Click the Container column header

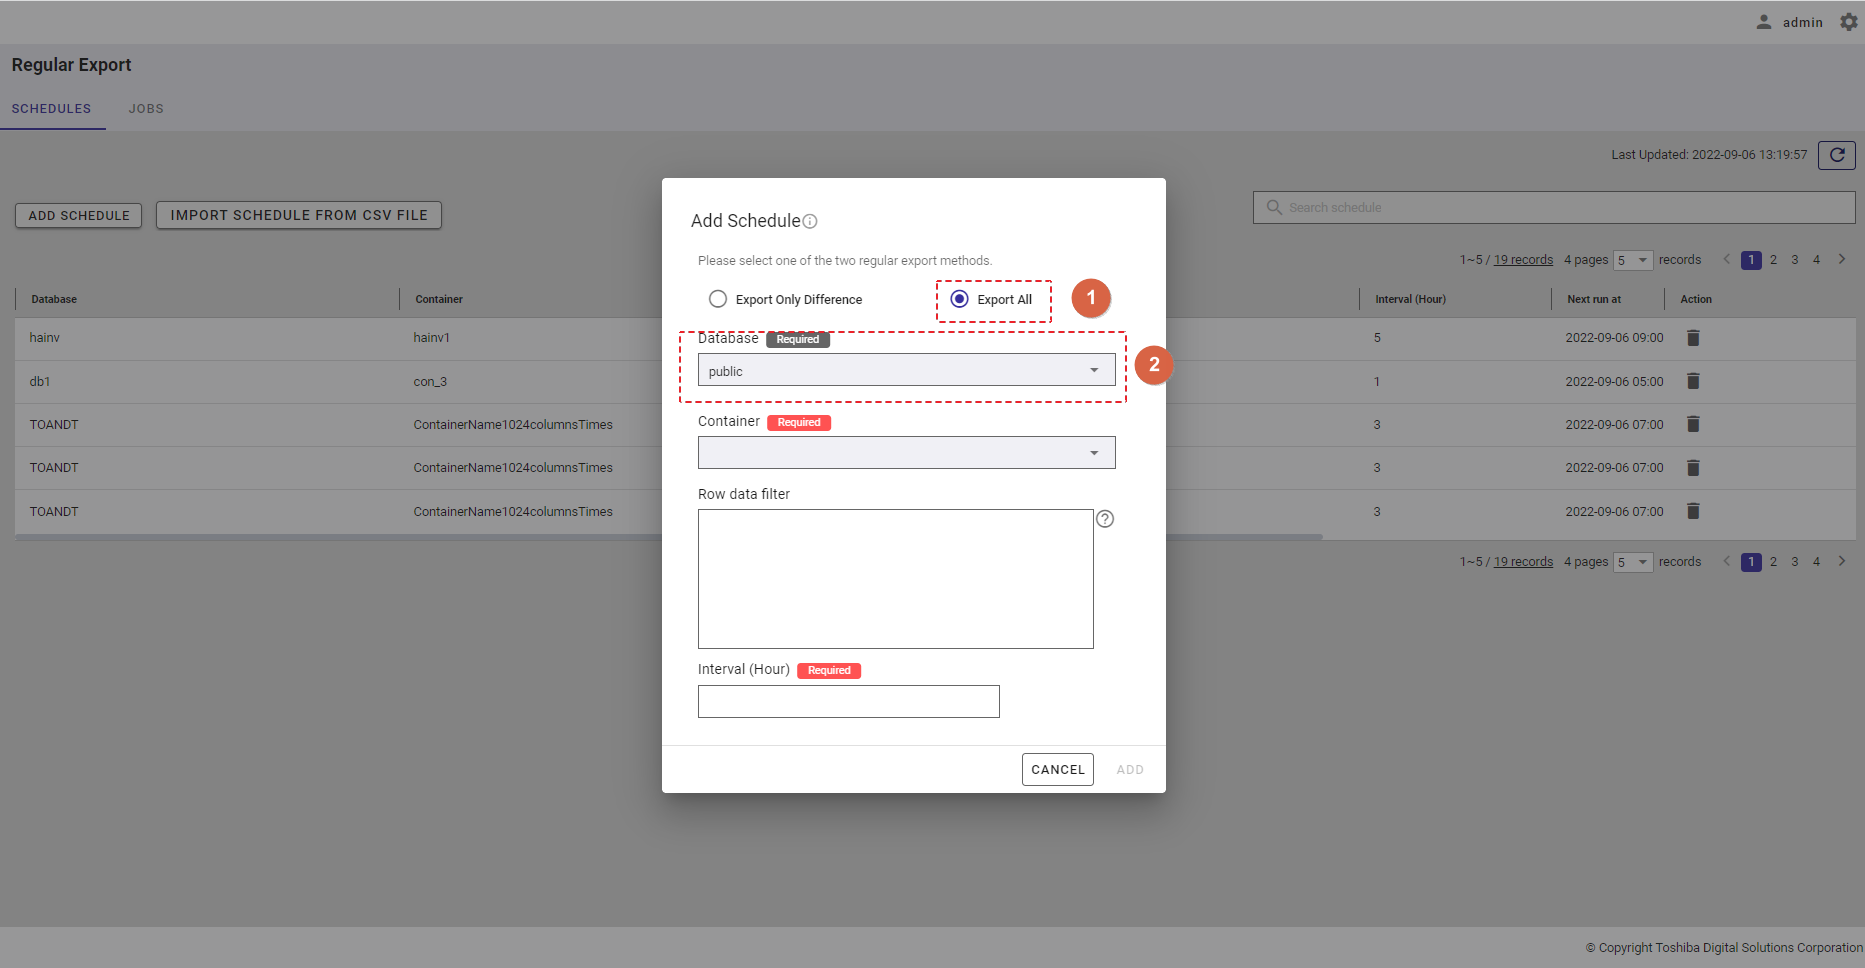439,299
